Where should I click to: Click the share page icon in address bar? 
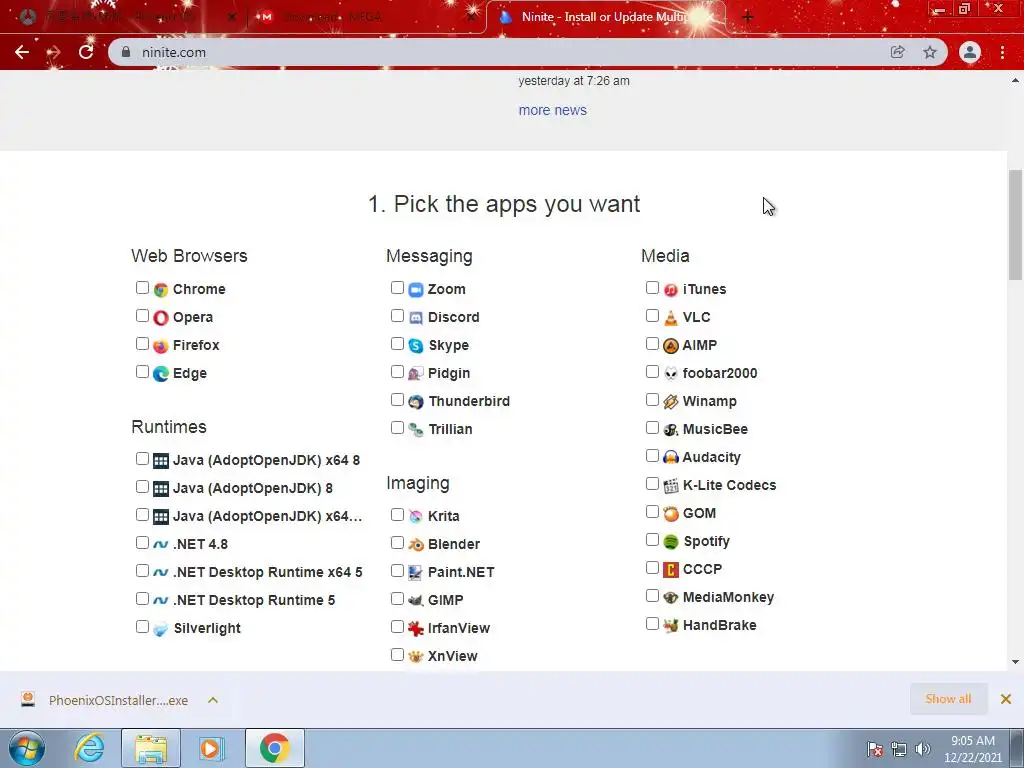point(898,52)
